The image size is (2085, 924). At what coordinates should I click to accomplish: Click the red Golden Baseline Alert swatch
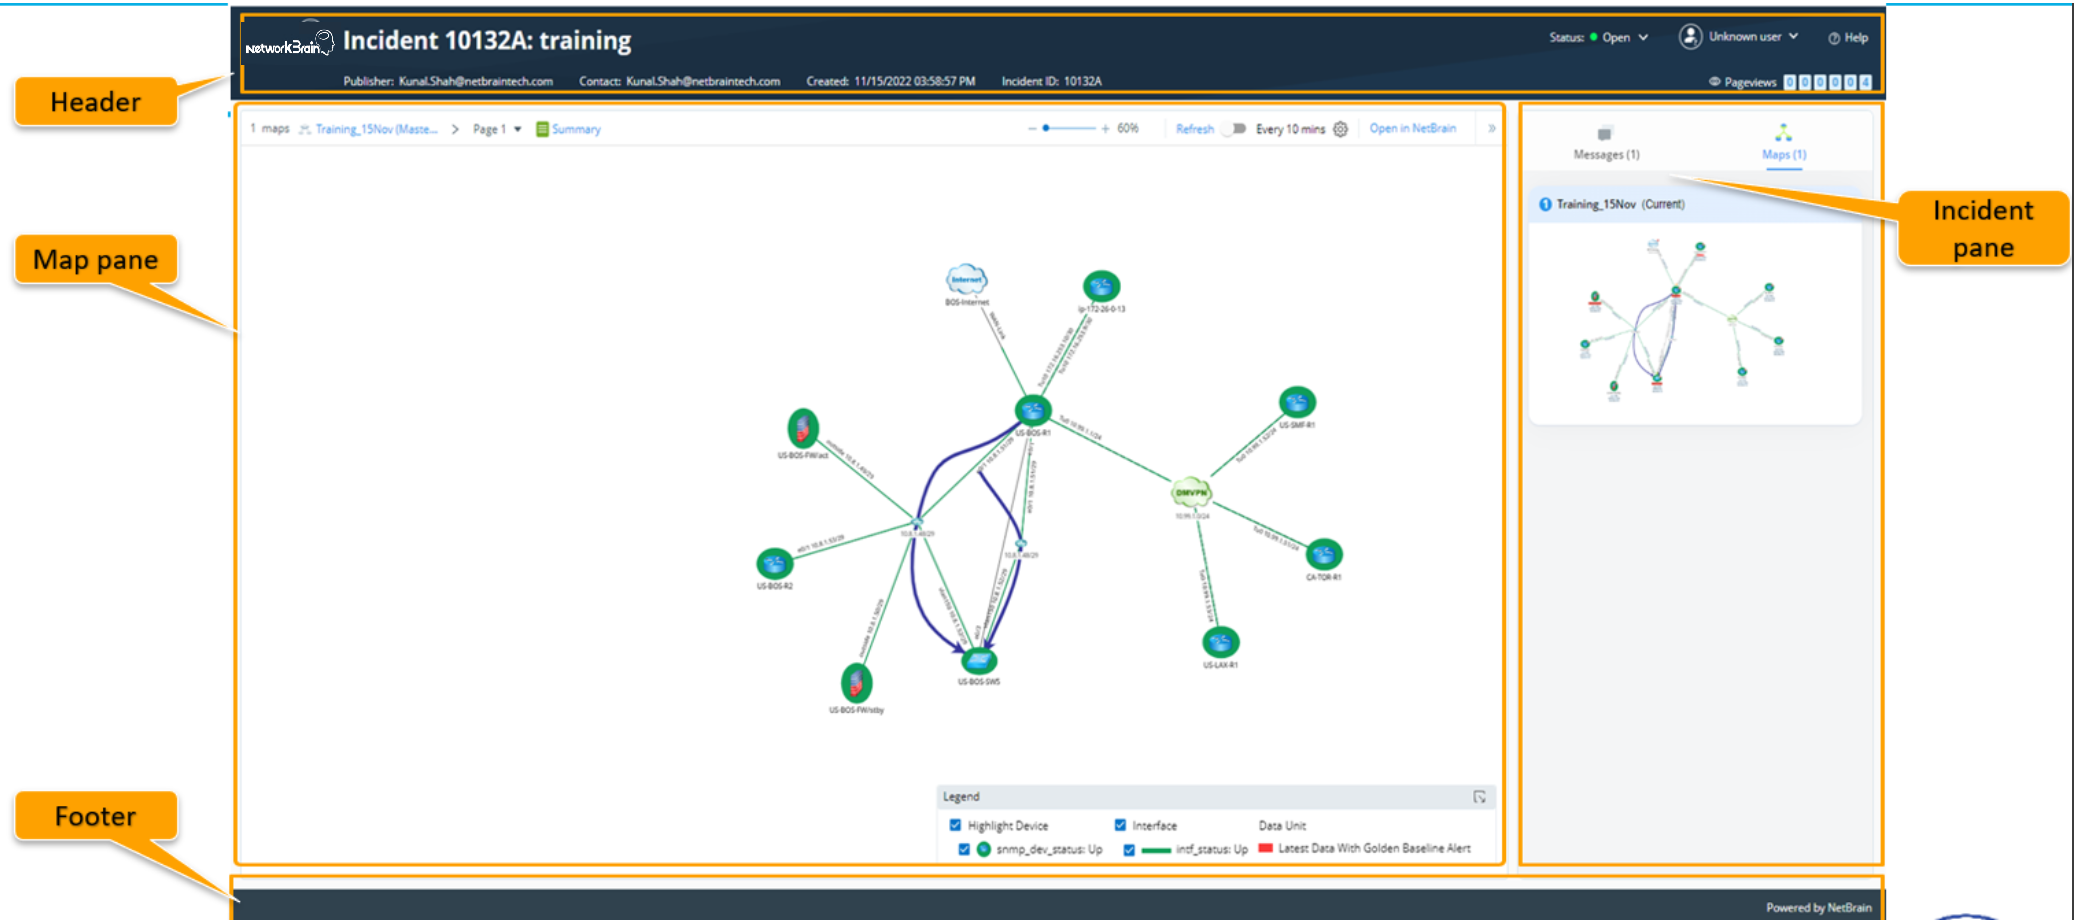point(1265,848)
